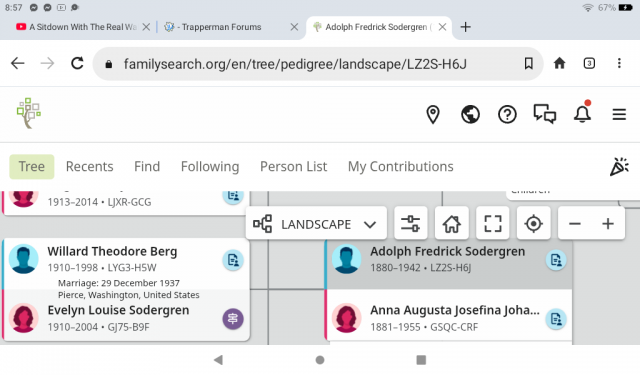The height and width of the screenshot is (375, 640).
Task: Open record hints for Adolph Fredrick Sodergren
Action: click(556, 260)
